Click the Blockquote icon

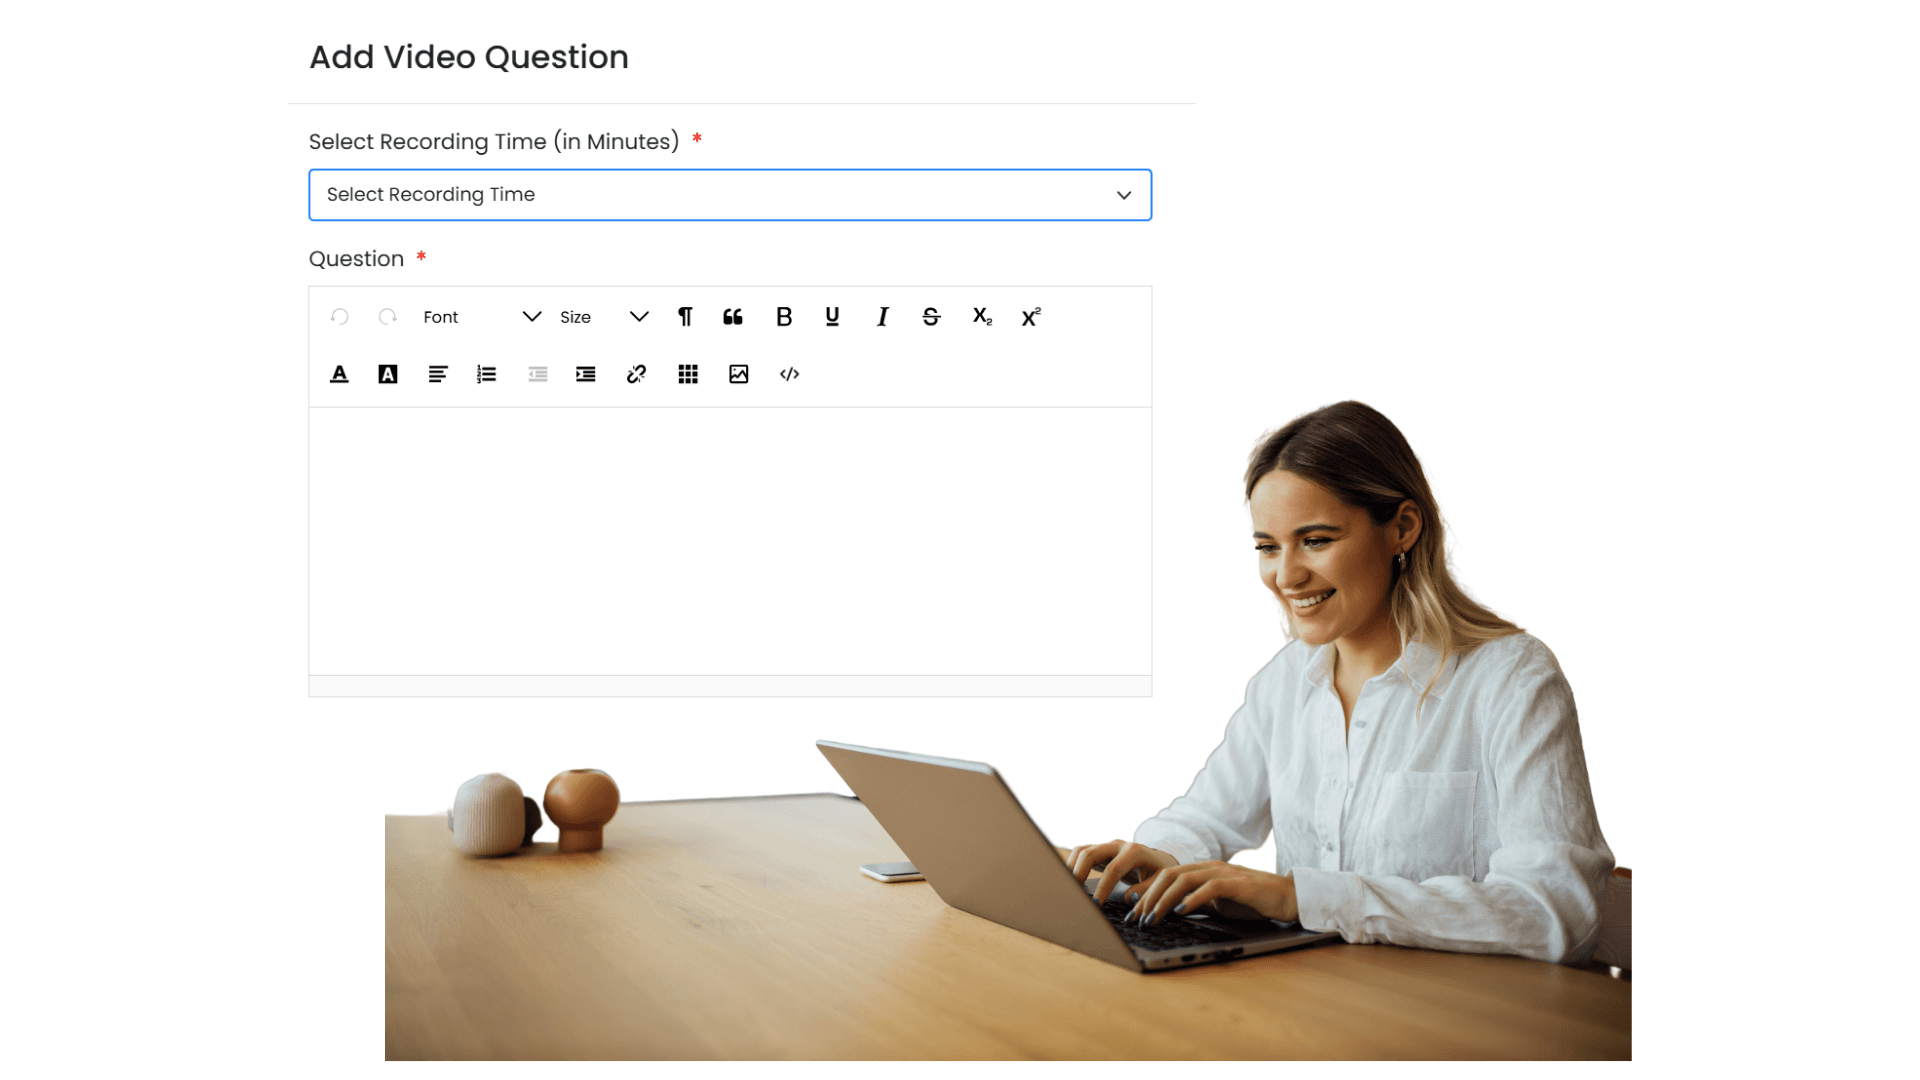(733, 316)
